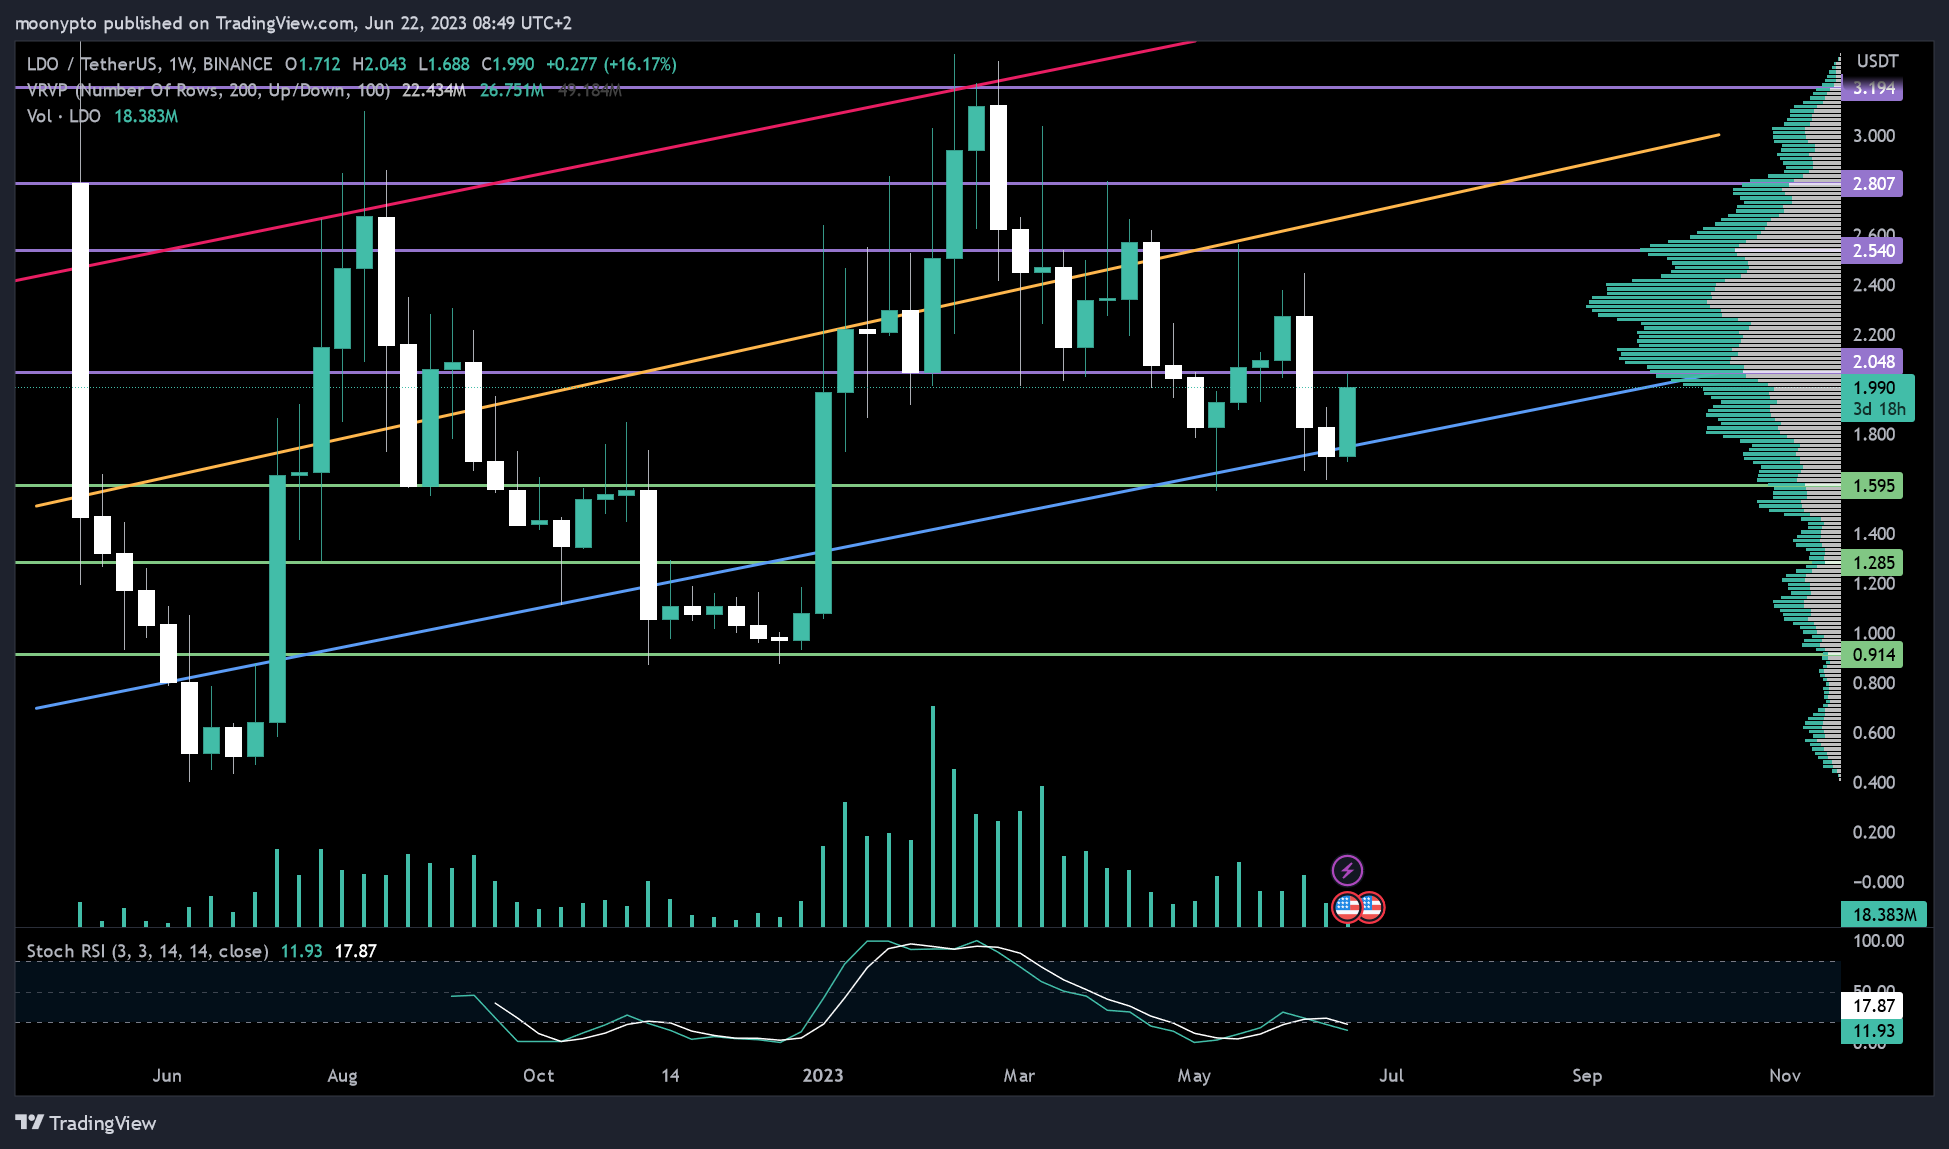Click the 3.000 tick on price axis
Image resolution: width=1949 pixels, height=1149 pixels.
tap(1874, 136)
